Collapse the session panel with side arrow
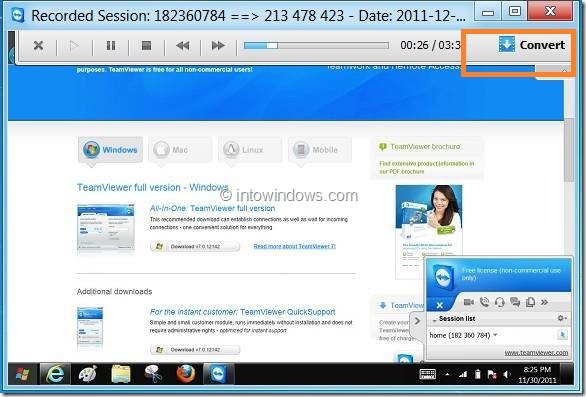 tap(417, 321)
